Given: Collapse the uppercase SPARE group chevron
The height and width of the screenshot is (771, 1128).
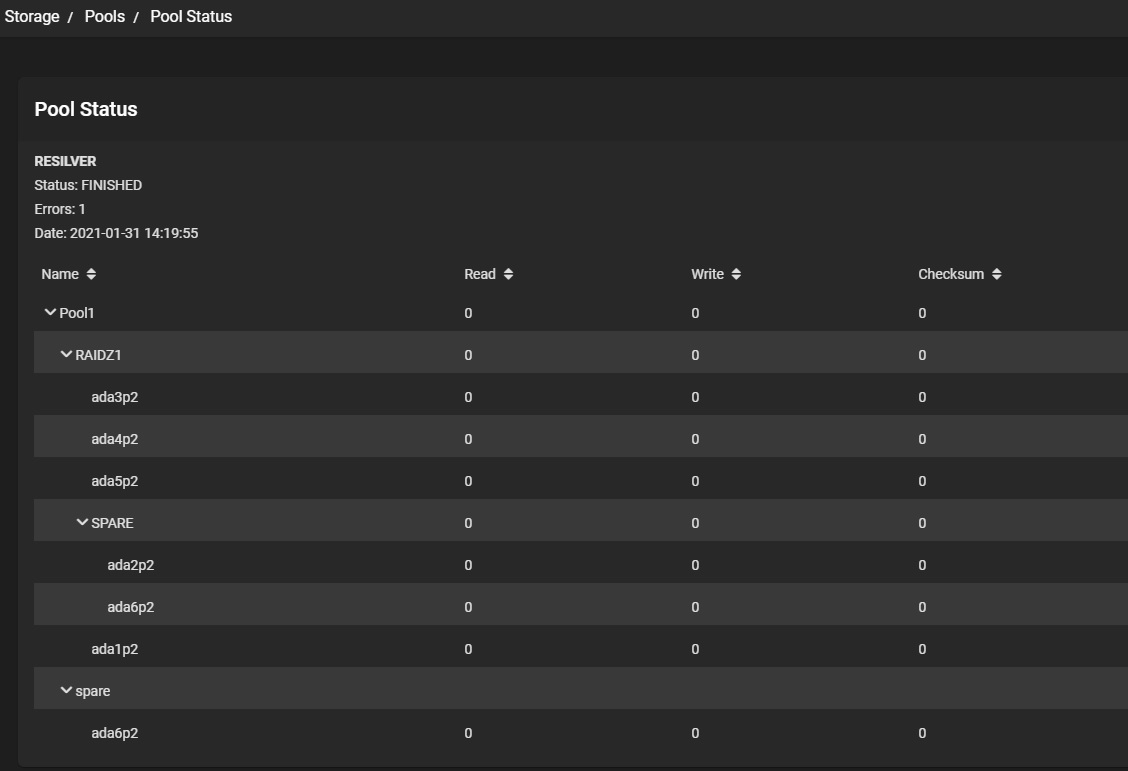Looking at the screenshot, I should tap(82, 523).
